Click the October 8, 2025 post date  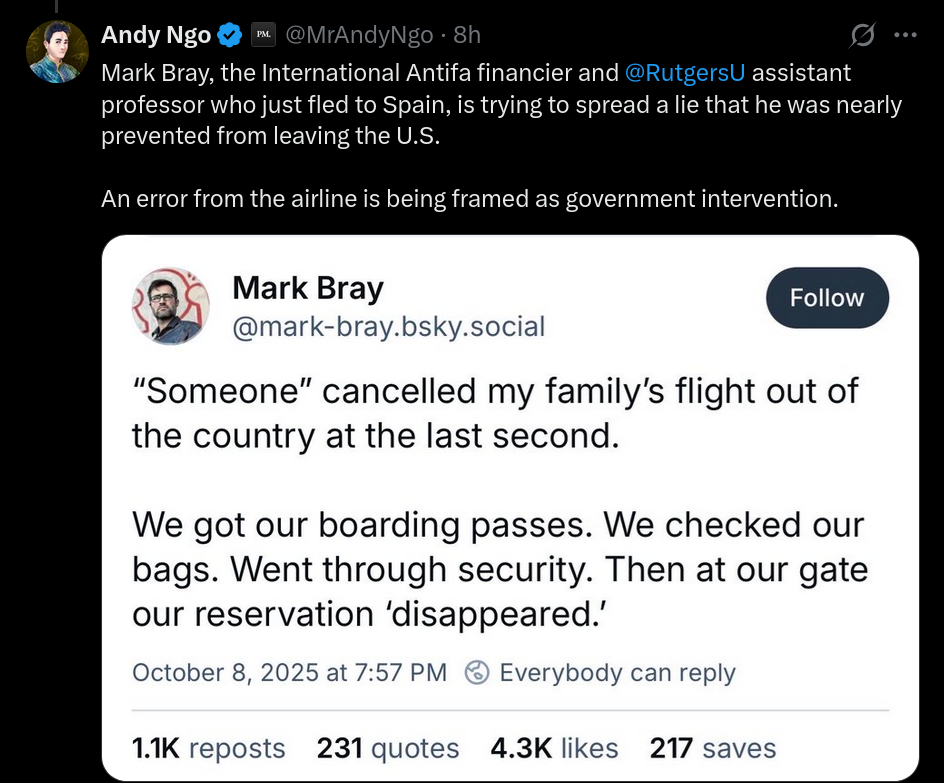coord(289,673)
